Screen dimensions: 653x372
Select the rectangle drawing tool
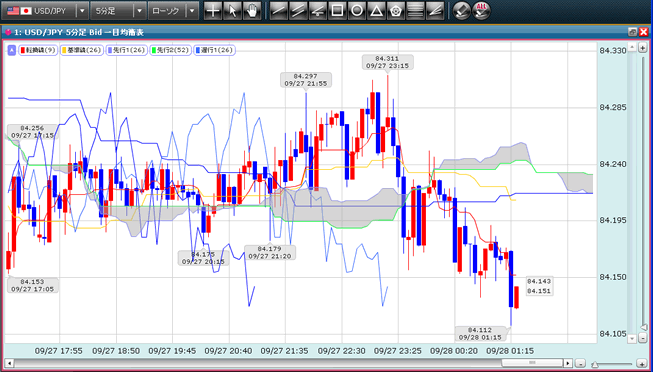click(x=337, y=11)
